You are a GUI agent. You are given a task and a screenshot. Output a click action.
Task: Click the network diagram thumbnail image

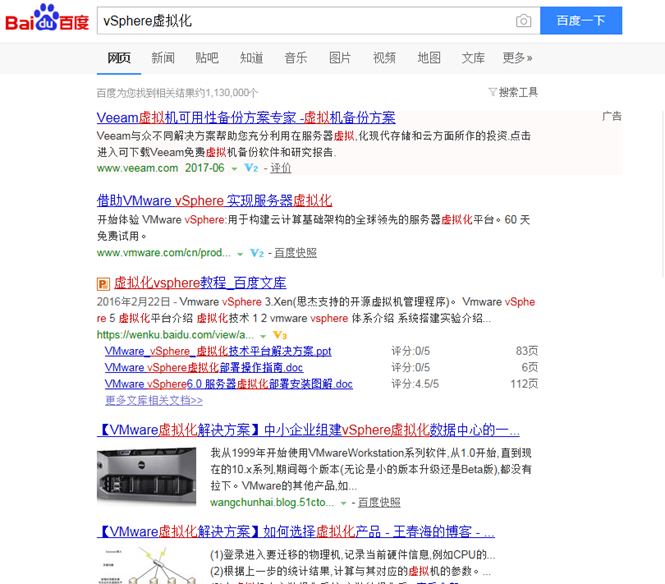coord(146,566)
